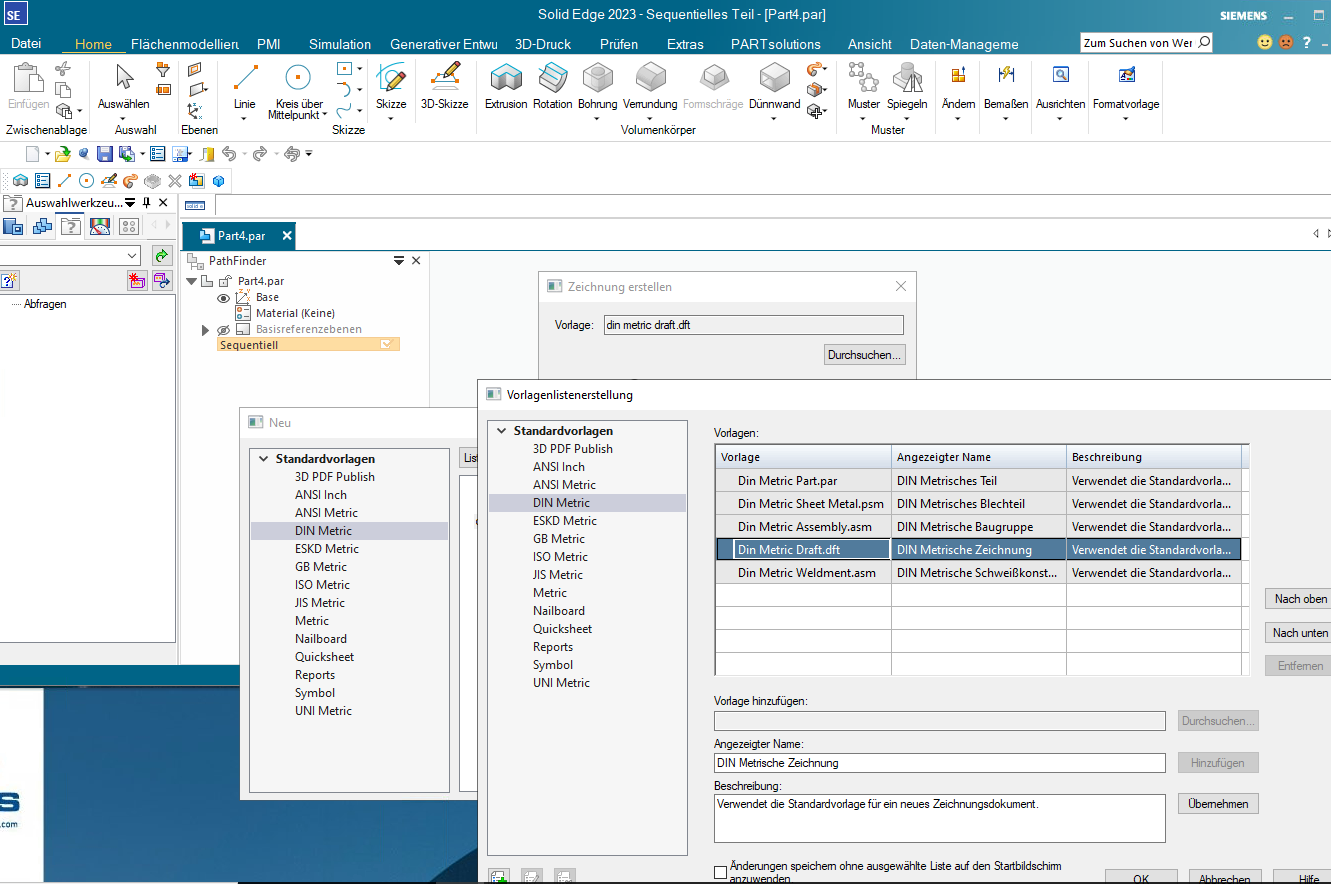Select the Part4.par document tab
Image resolution: width=1331 pixels, height=884 pixels.
242,236
